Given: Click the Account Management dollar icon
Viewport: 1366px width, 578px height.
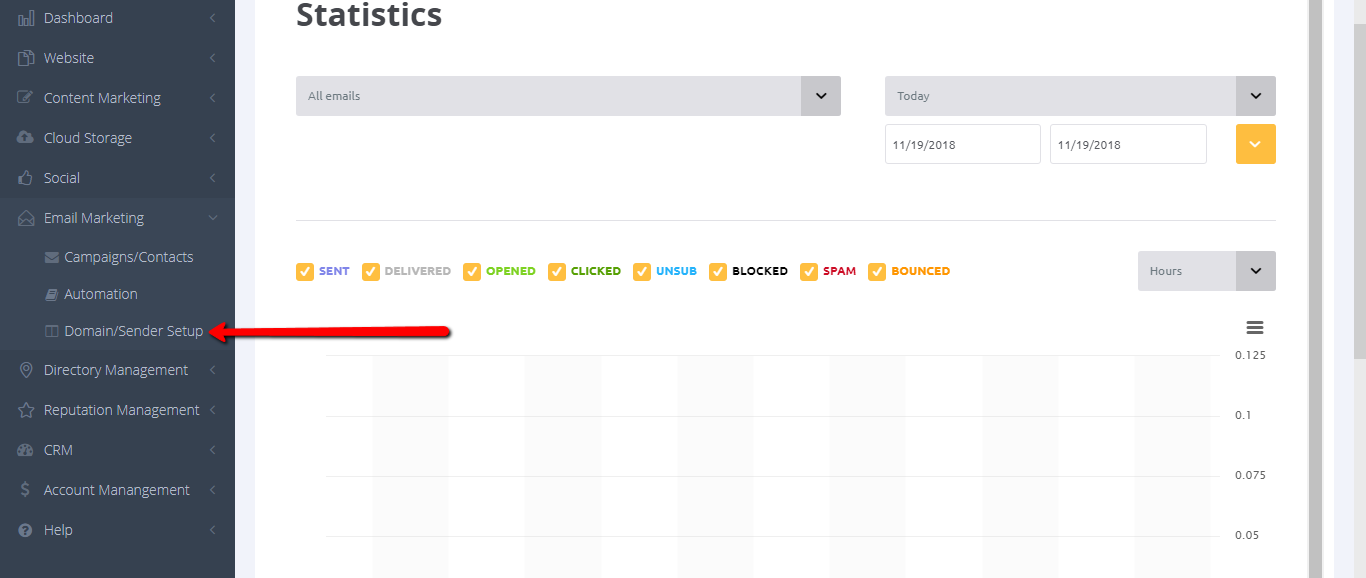Looking at the screenshot, I should 26,490.
